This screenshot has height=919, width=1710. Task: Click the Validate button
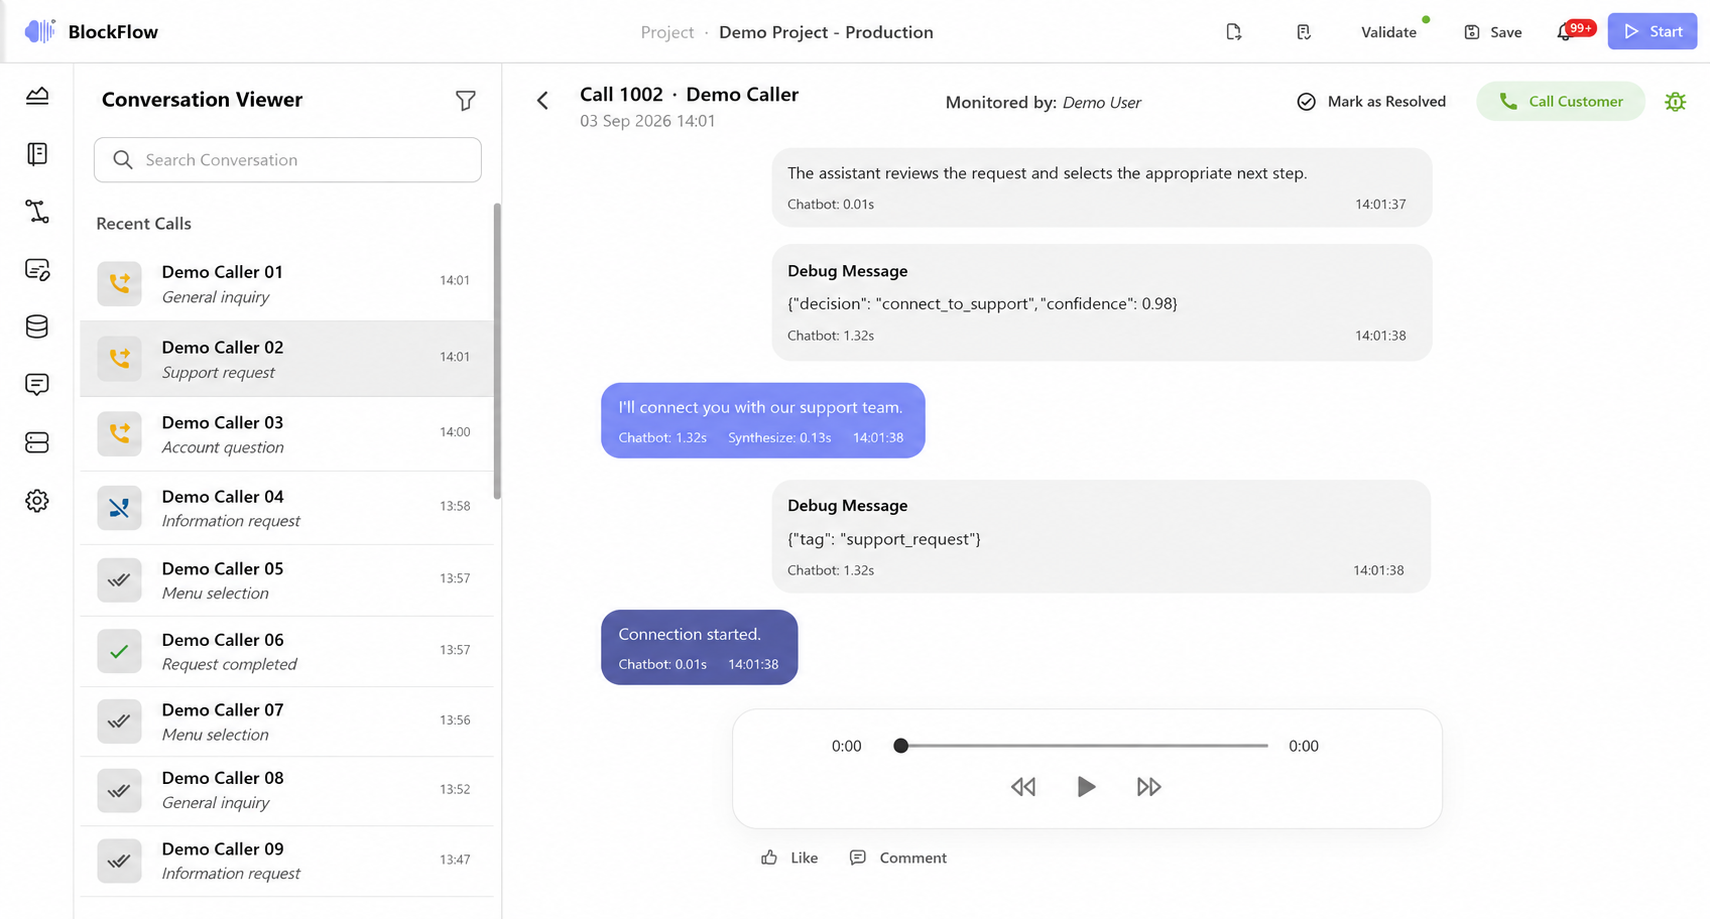point(1388,32)
